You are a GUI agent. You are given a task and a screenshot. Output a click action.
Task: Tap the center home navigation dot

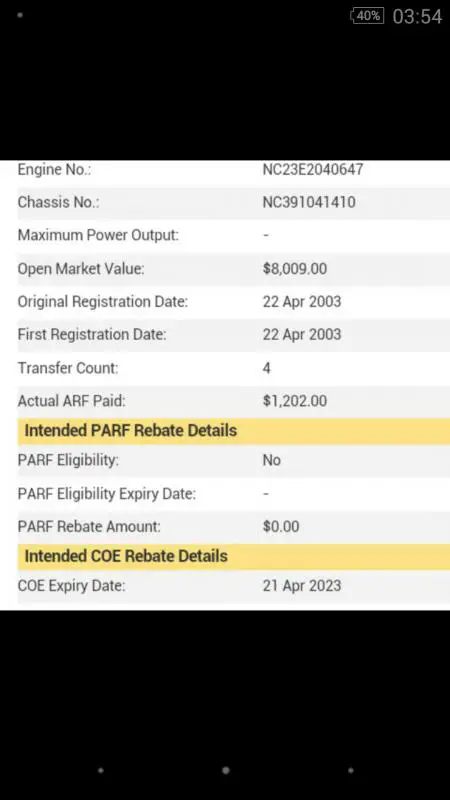[226, 770]
